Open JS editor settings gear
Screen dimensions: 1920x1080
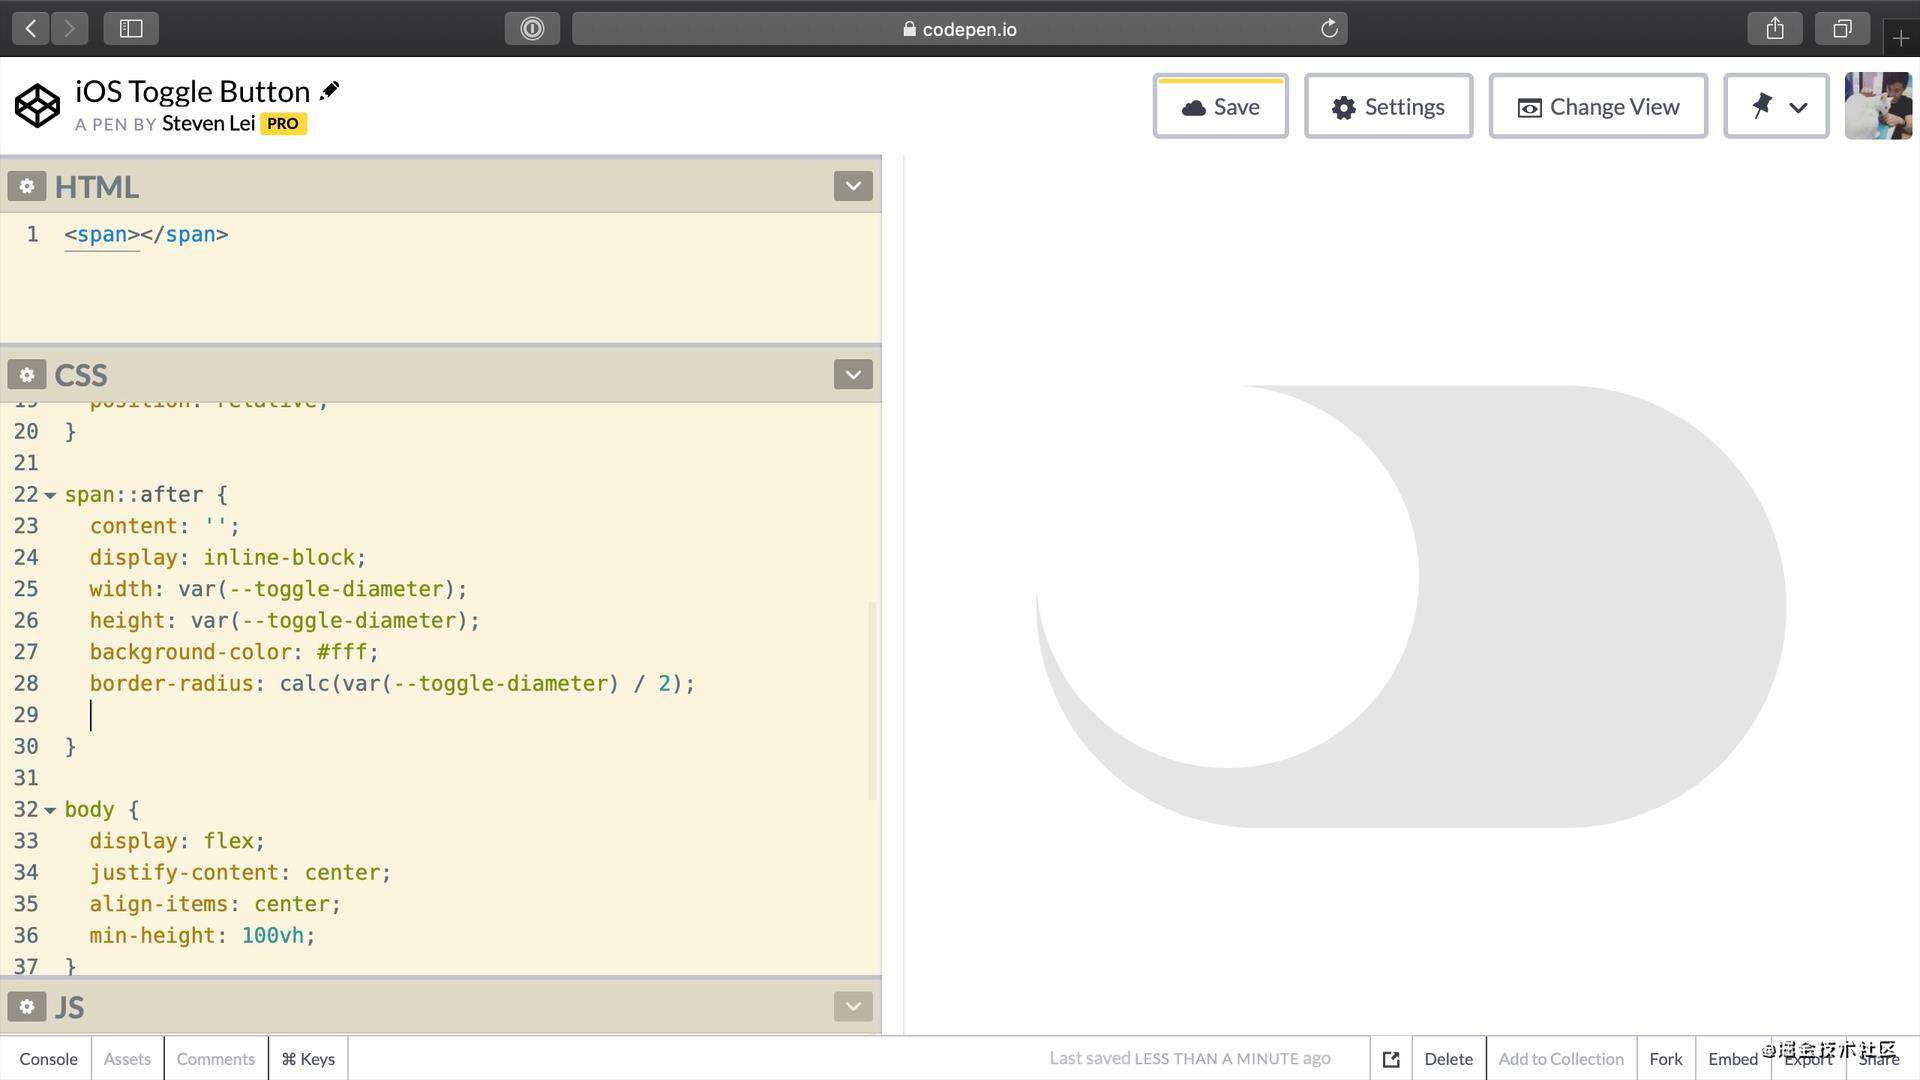coord(27,1006)
